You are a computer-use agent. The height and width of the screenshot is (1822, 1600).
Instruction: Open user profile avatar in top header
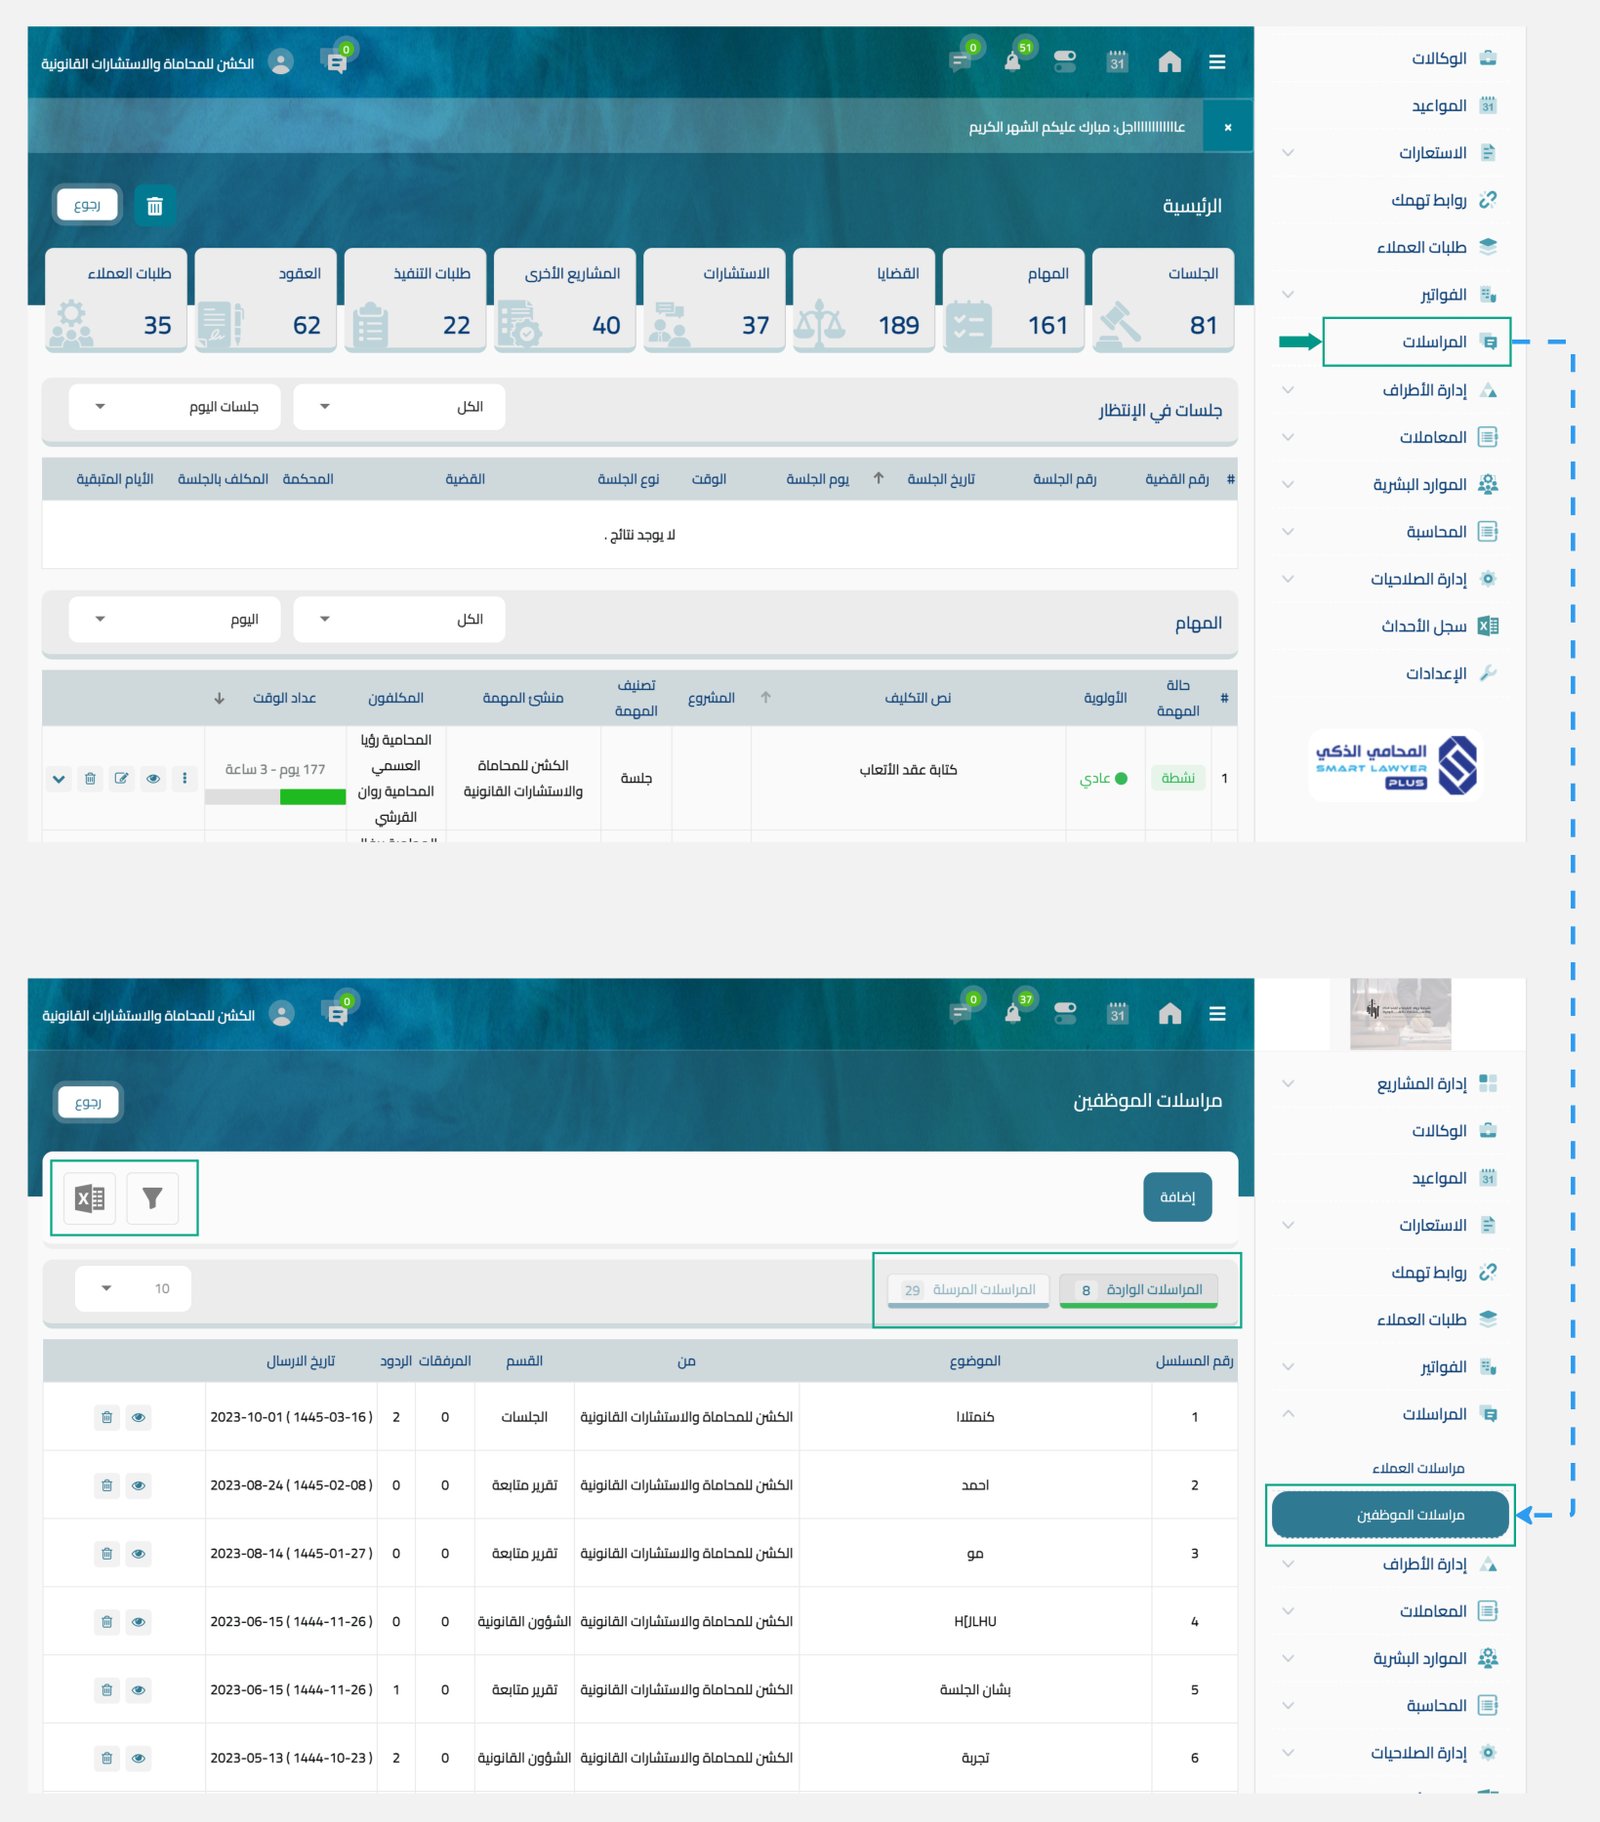coord(282,63)
